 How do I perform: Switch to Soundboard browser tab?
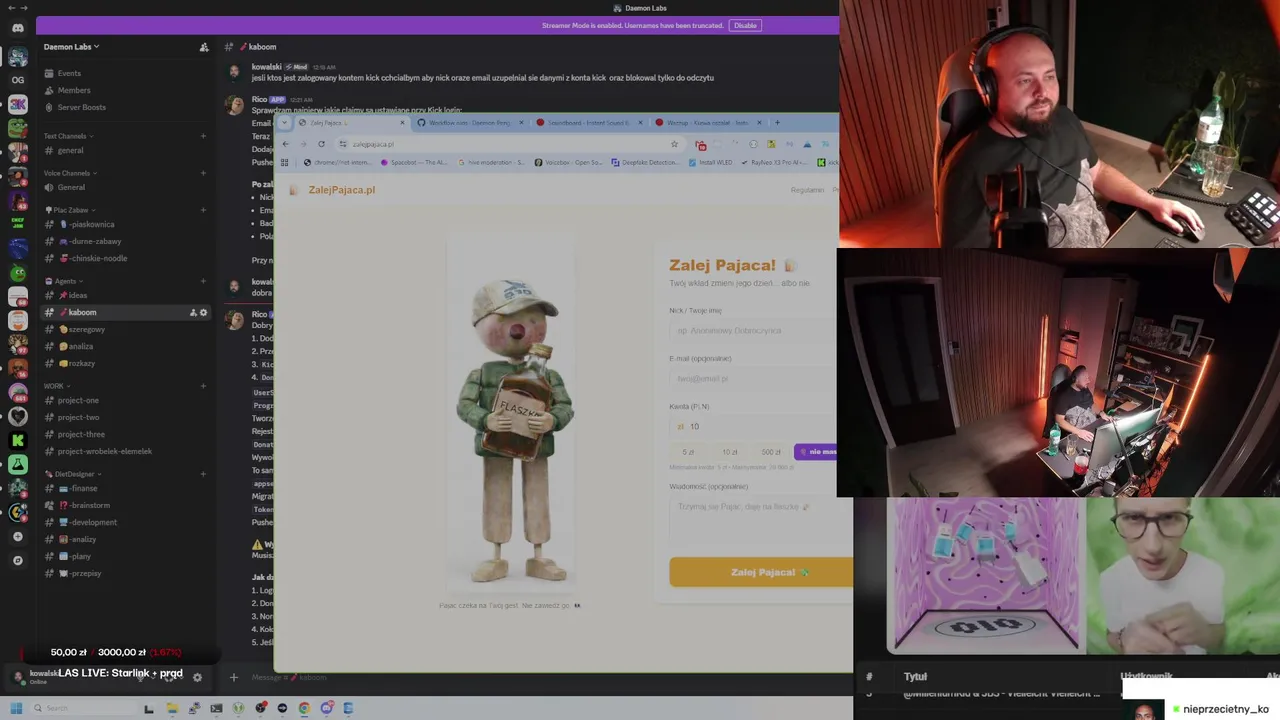point(588,123)
